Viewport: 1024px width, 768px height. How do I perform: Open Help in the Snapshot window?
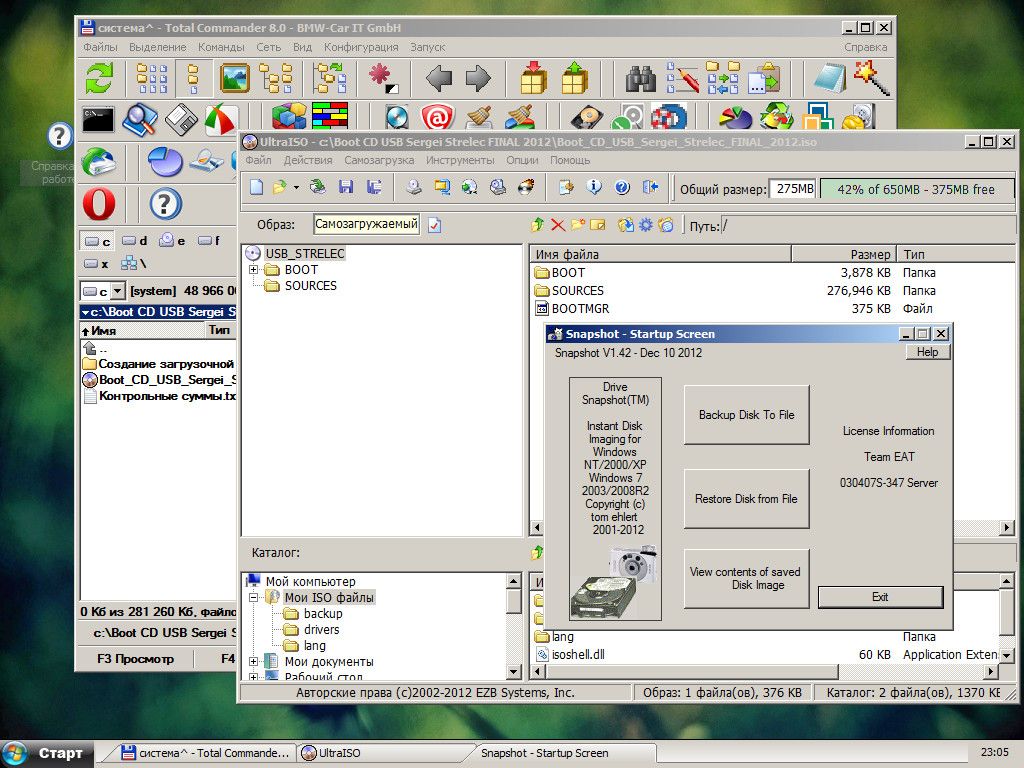(927, 352)
